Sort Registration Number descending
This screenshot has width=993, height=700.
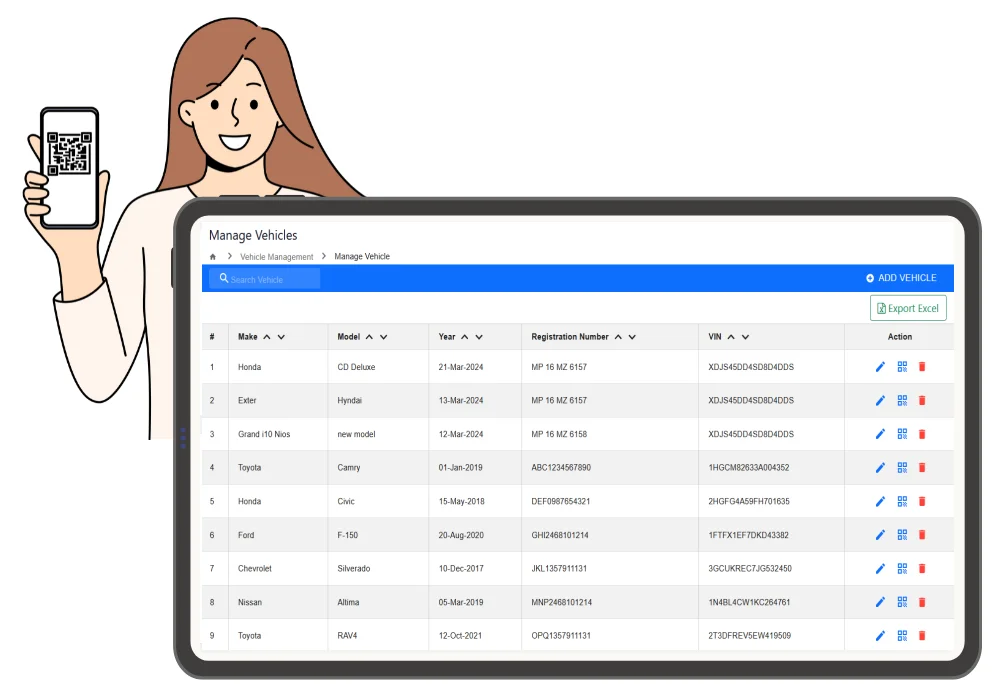pos(632,337)
